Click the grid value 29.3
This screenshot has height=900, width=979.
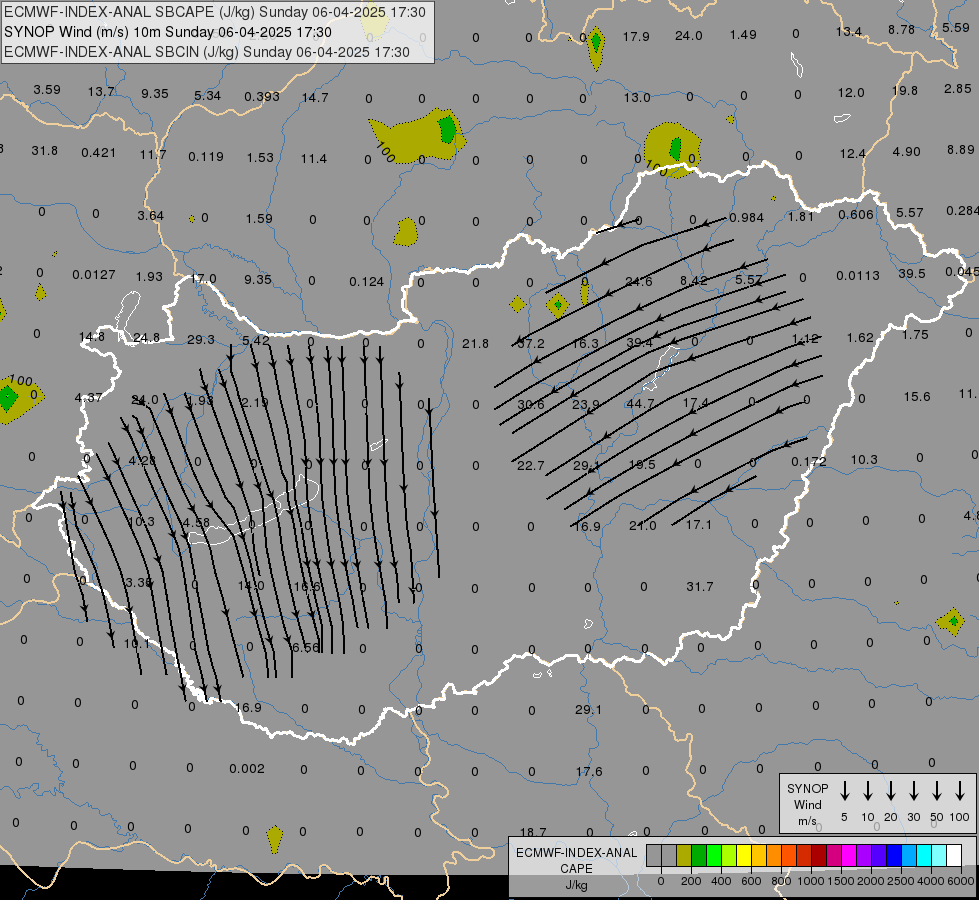pyautogui.click(x=200, y=339)
